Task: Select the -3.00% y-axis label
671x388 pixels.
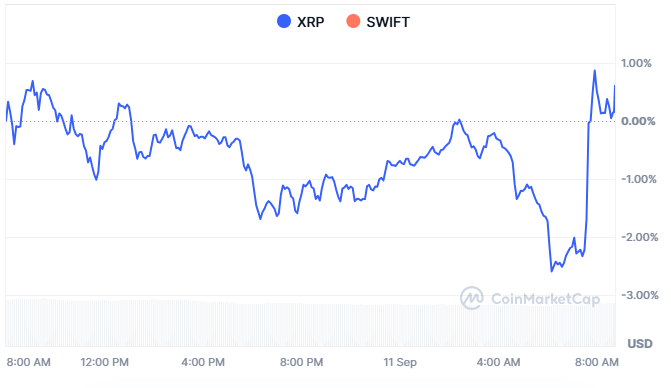Action: coord(639,295)
